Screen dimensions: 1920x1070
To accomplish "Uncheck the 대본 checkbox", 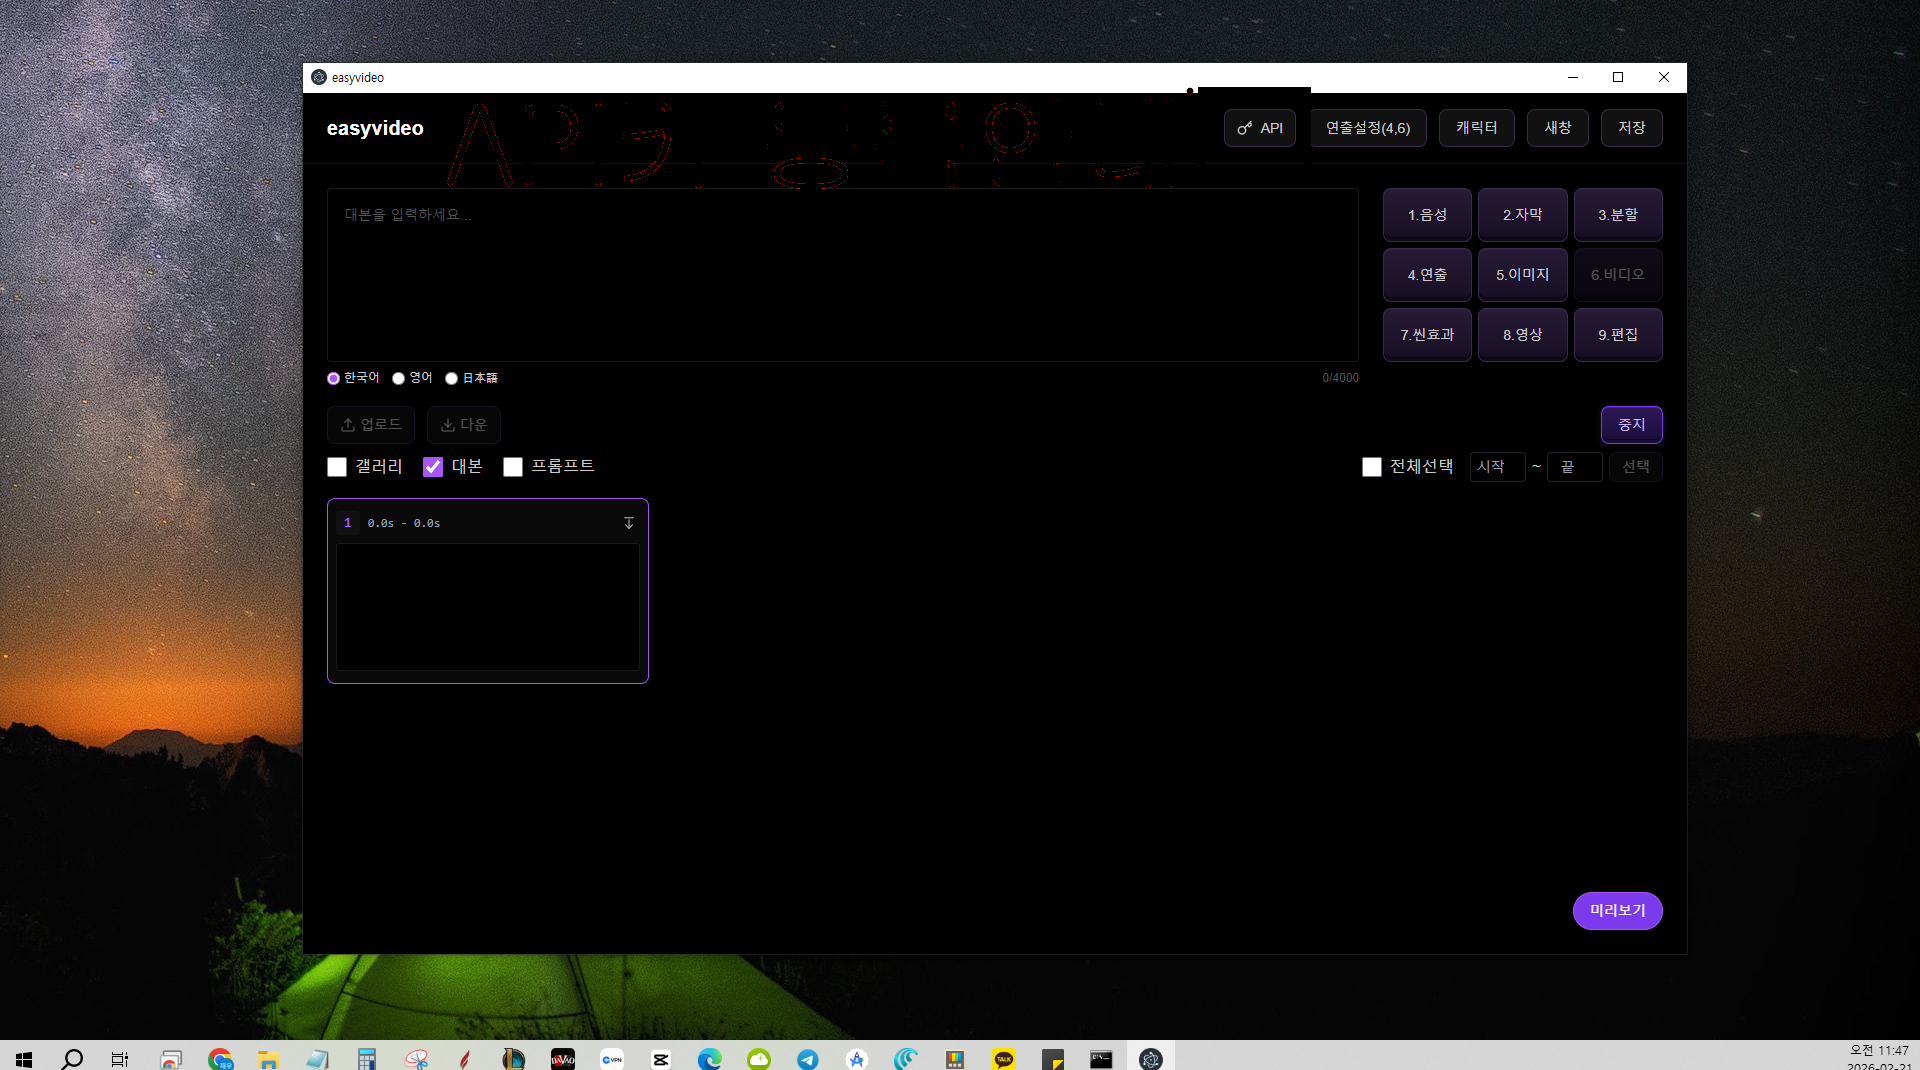I will tap(433, 467).
